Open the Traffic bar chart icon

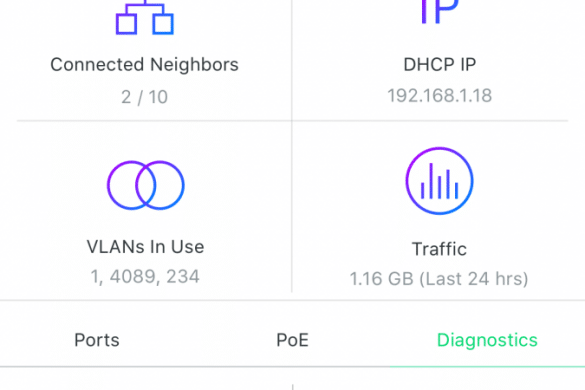(x=439, y=181)
